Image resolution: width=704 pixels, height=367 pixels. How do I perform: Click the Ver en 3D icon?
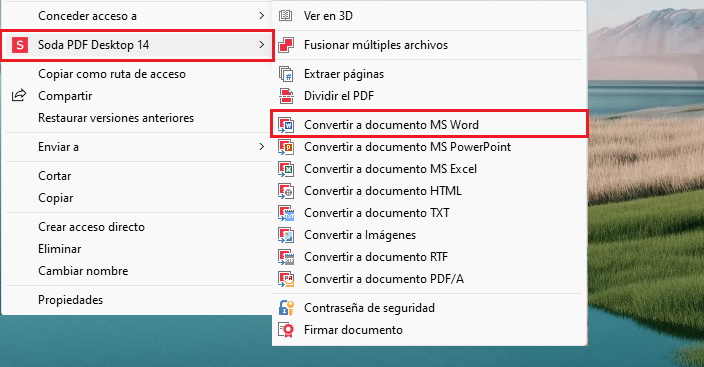[x=286, y=16]
